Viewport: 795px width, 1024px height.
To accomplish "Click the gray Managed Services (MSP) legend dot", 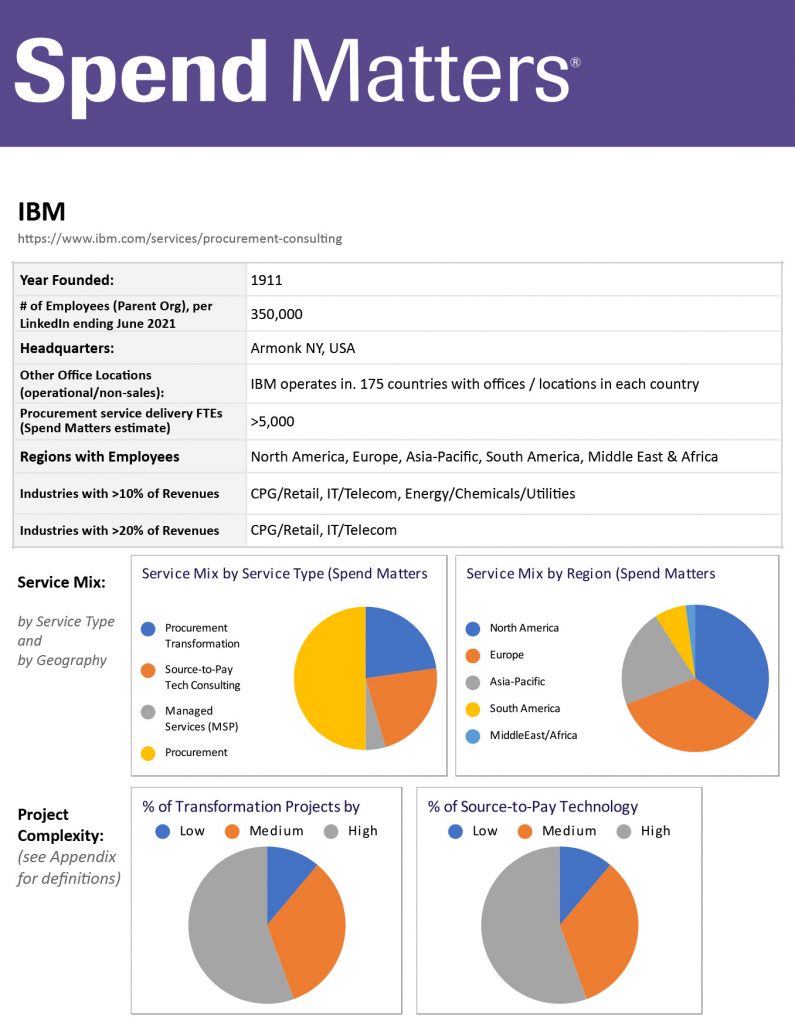I will pyautogui.click(x=148, y=711).
